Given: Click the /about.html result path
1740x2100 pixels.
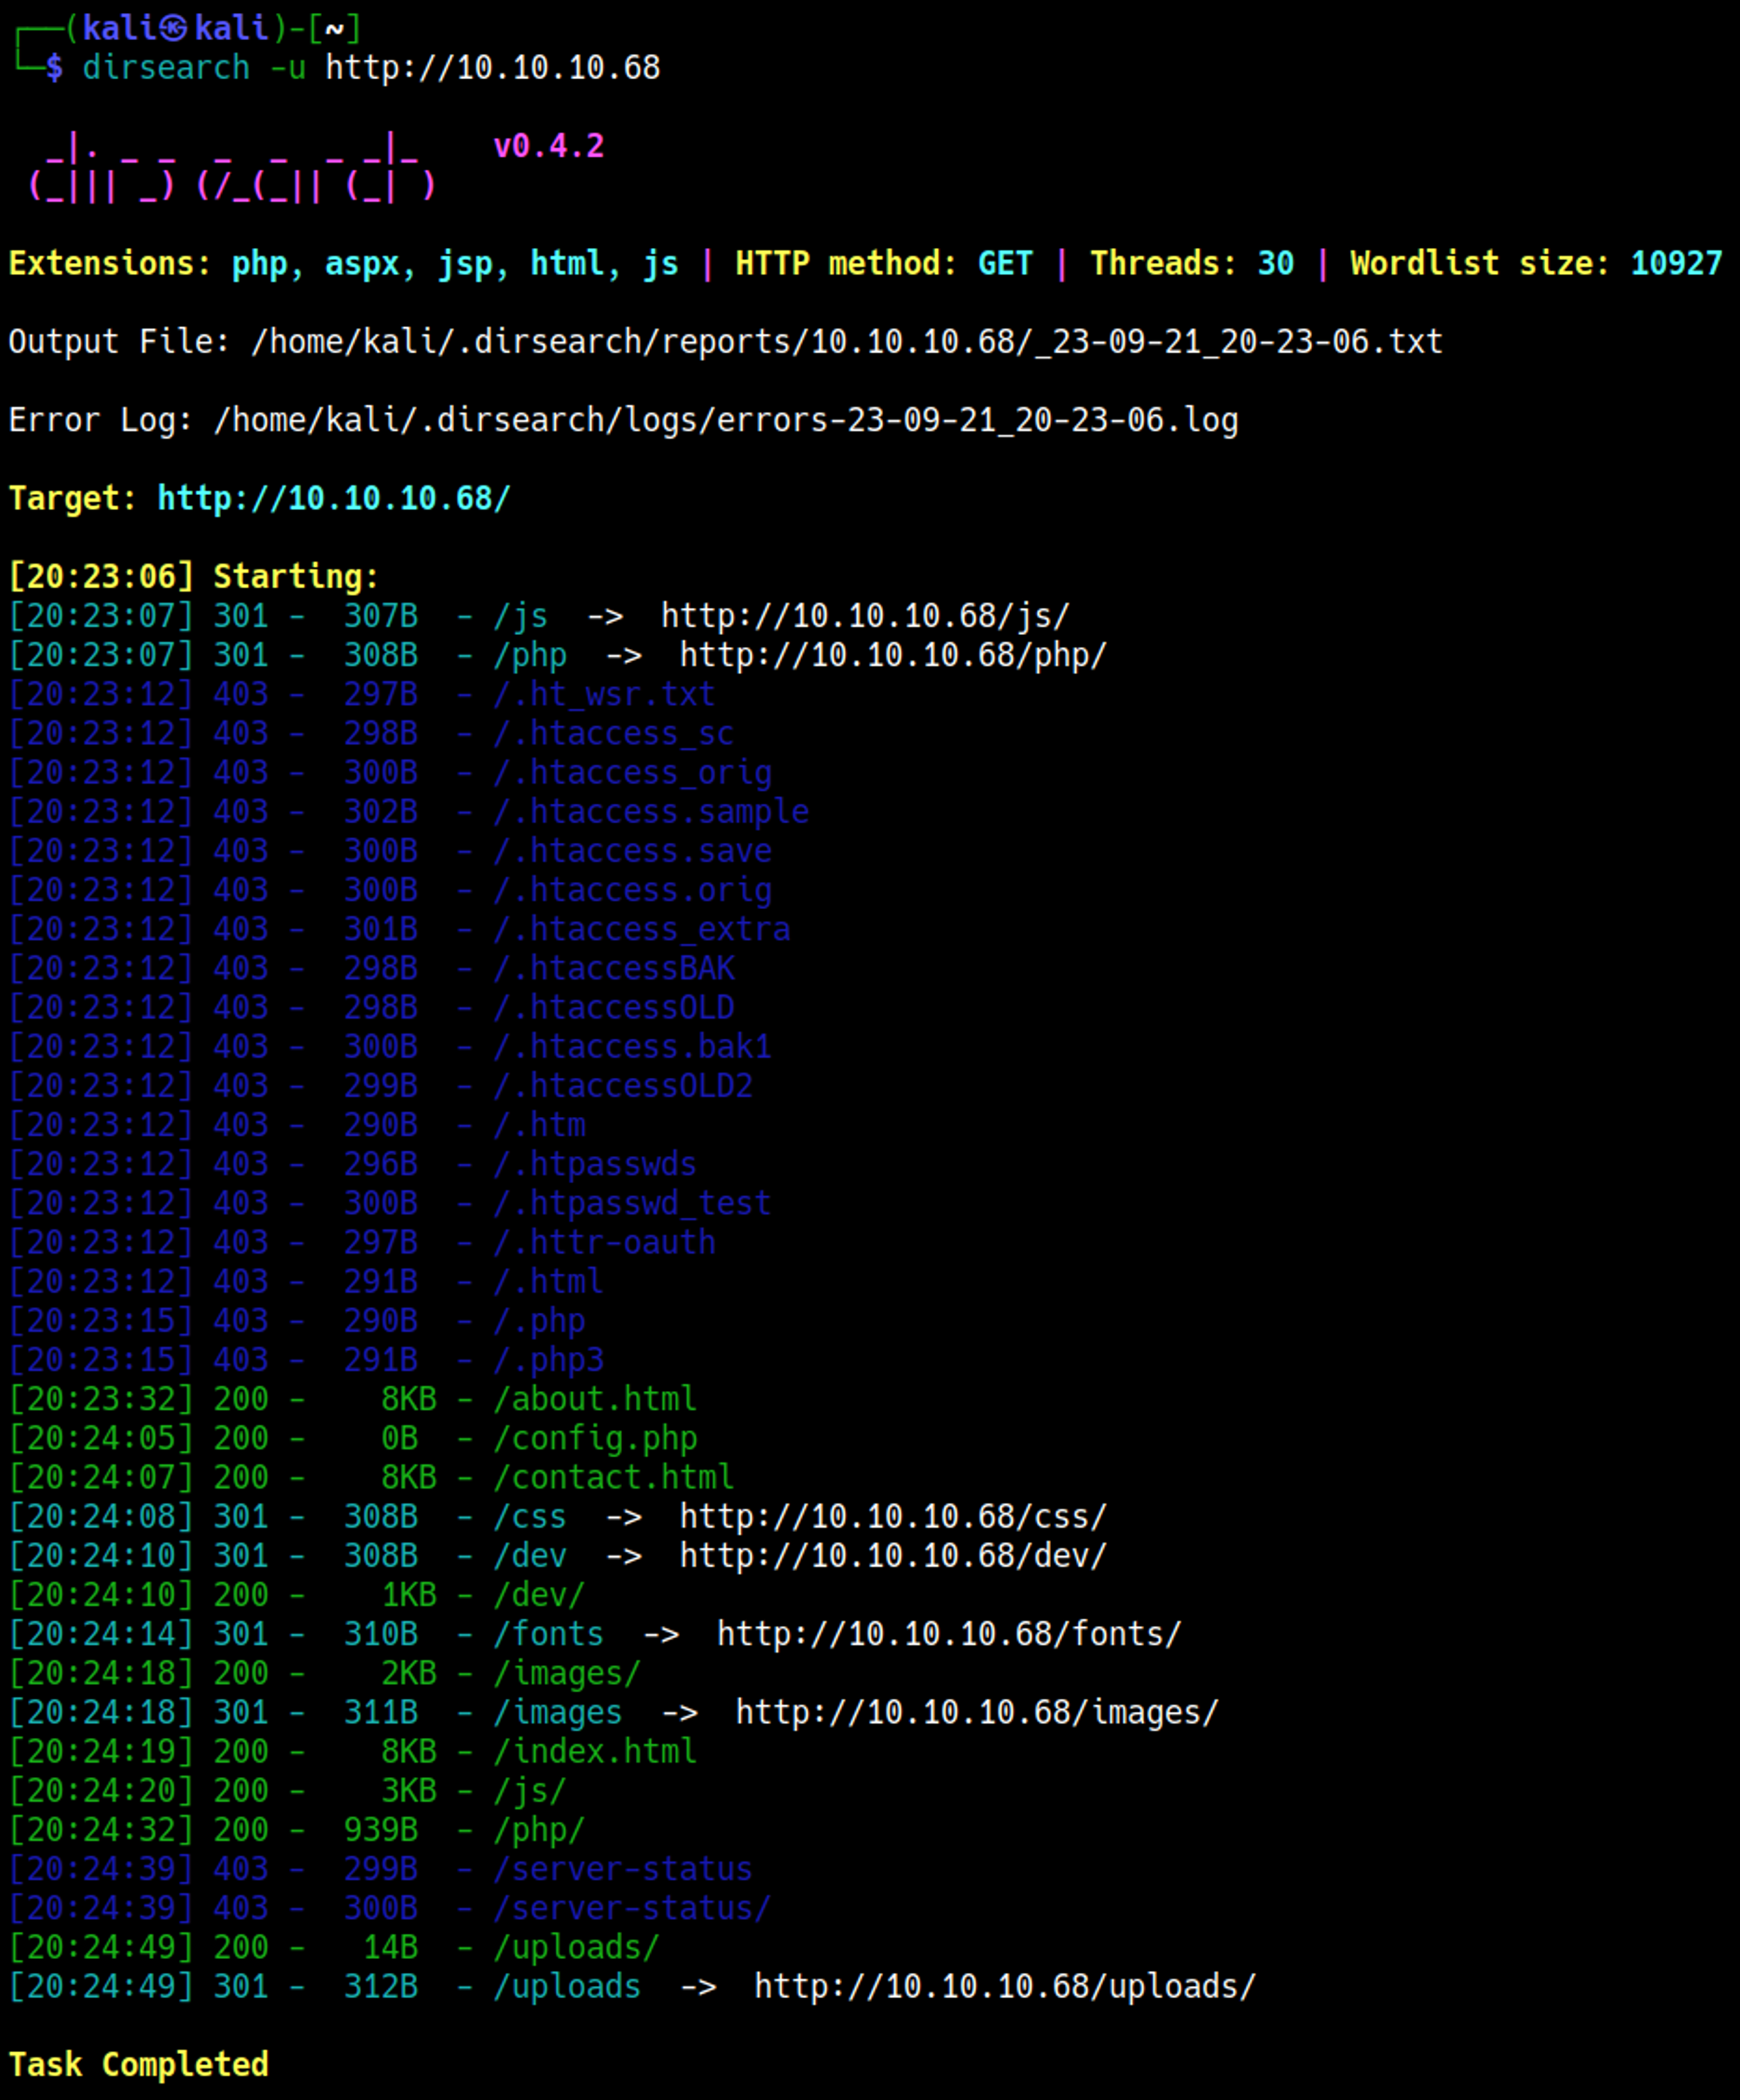Looking at the screenshot, I should pos(595,1399).
